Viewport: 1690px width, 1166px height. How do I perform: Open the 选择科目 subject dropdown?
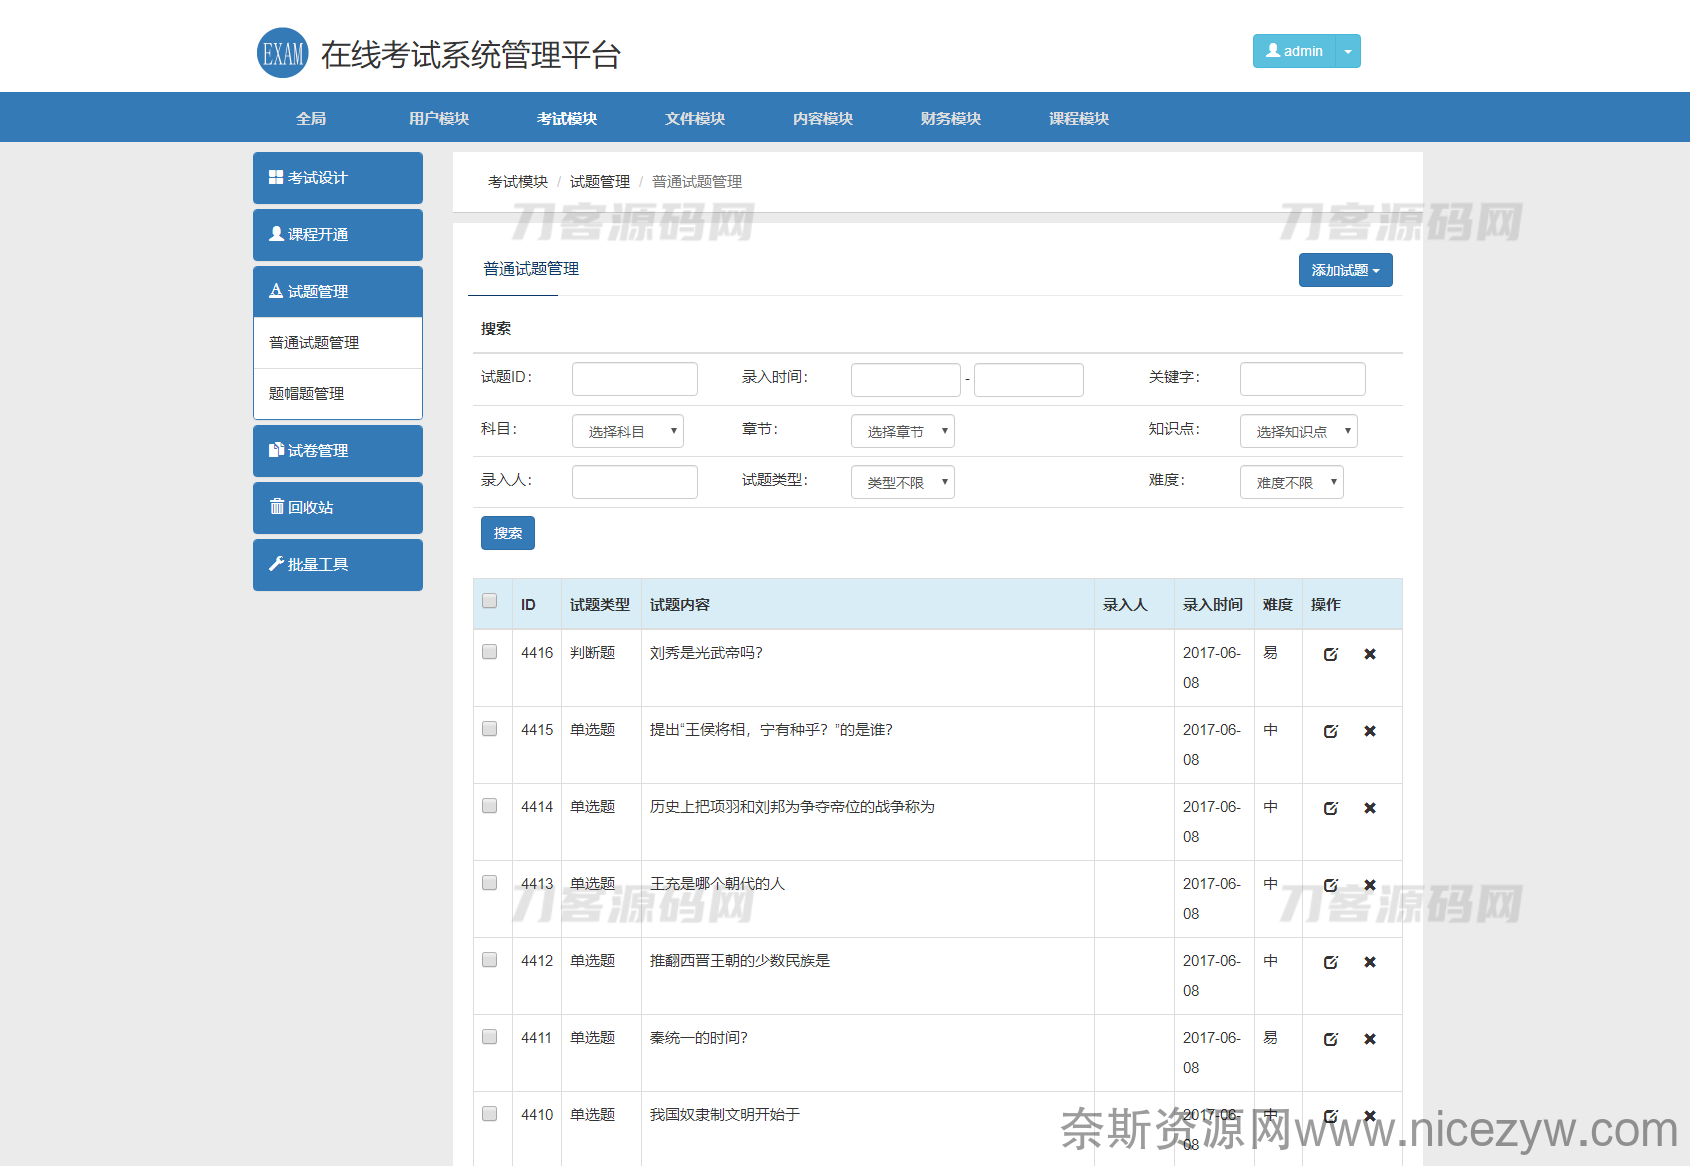pyautogui.click(x=628, y=431)
